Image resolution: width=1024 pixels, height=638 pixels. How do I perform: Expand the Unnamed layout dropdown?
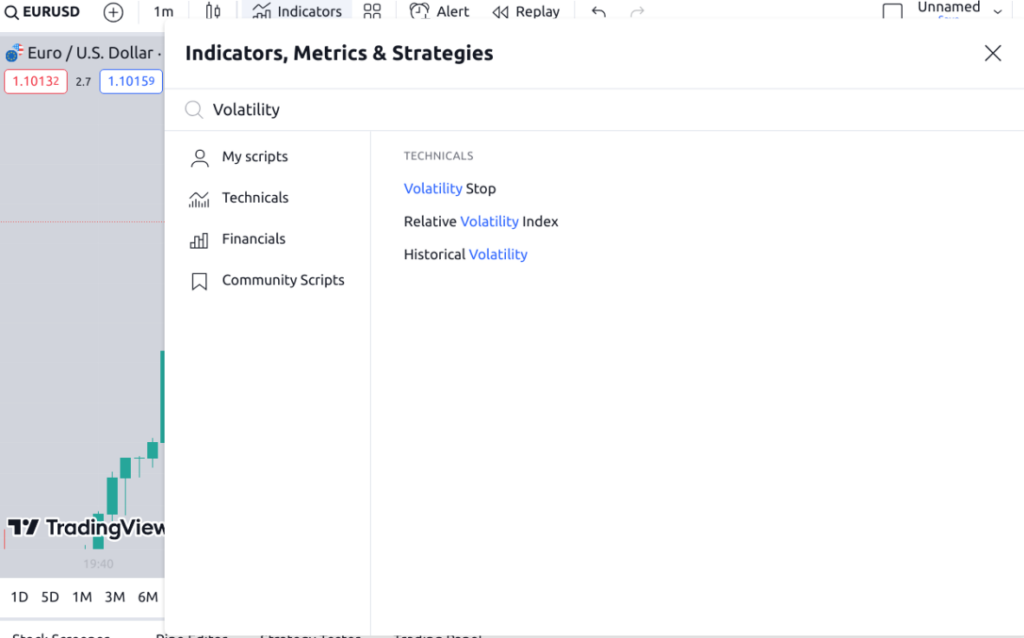coord(997,9)
